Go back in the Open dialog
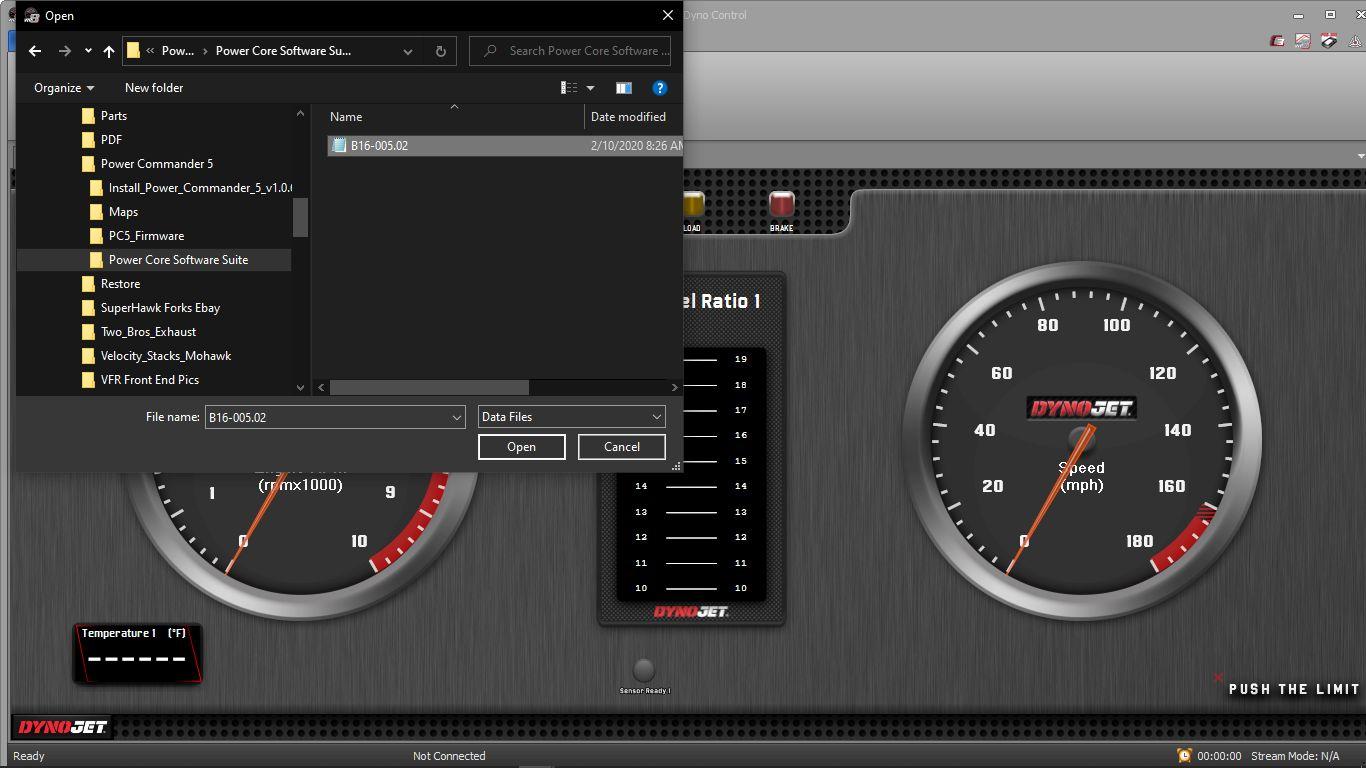 click(x=35, y=51)
